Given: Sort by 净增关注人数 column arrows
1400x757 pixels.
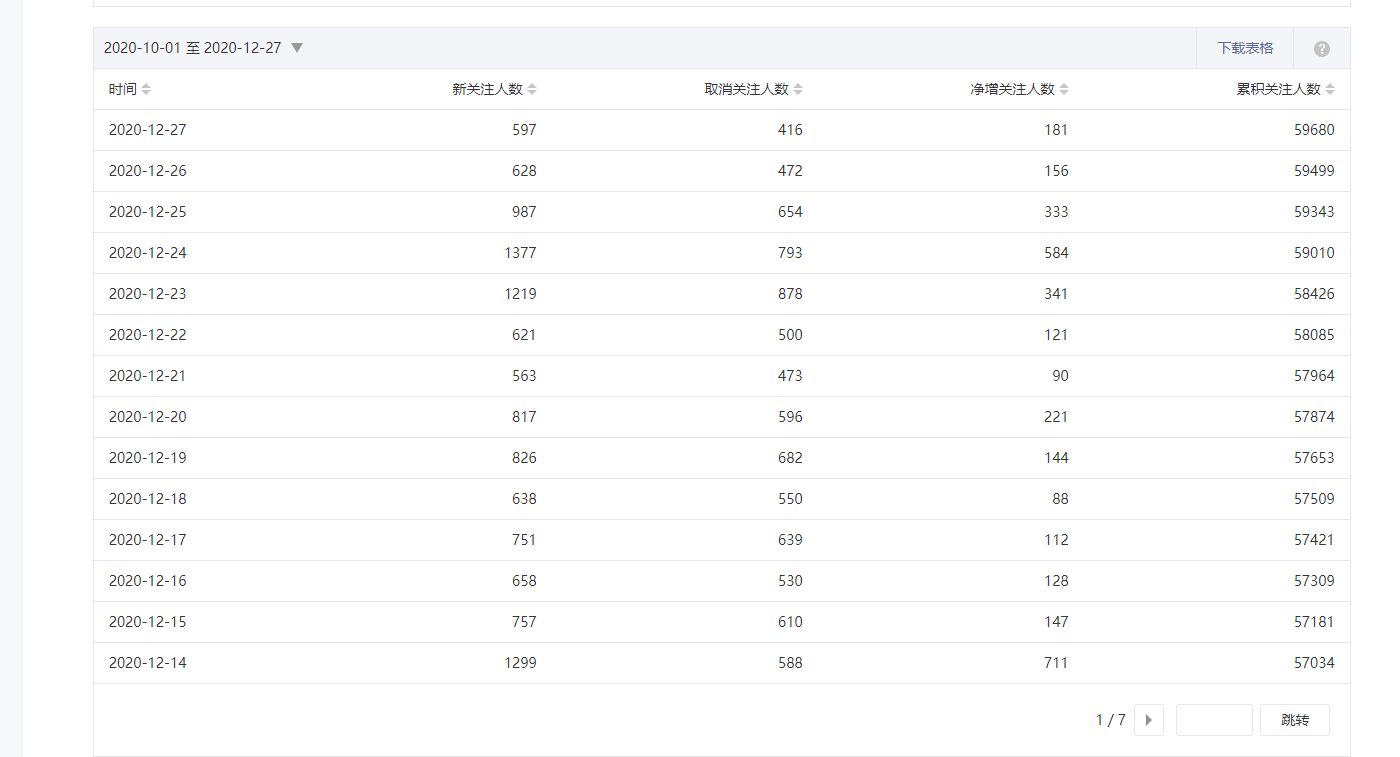Looking at the screenshot, I should (x=1064, y=89).
